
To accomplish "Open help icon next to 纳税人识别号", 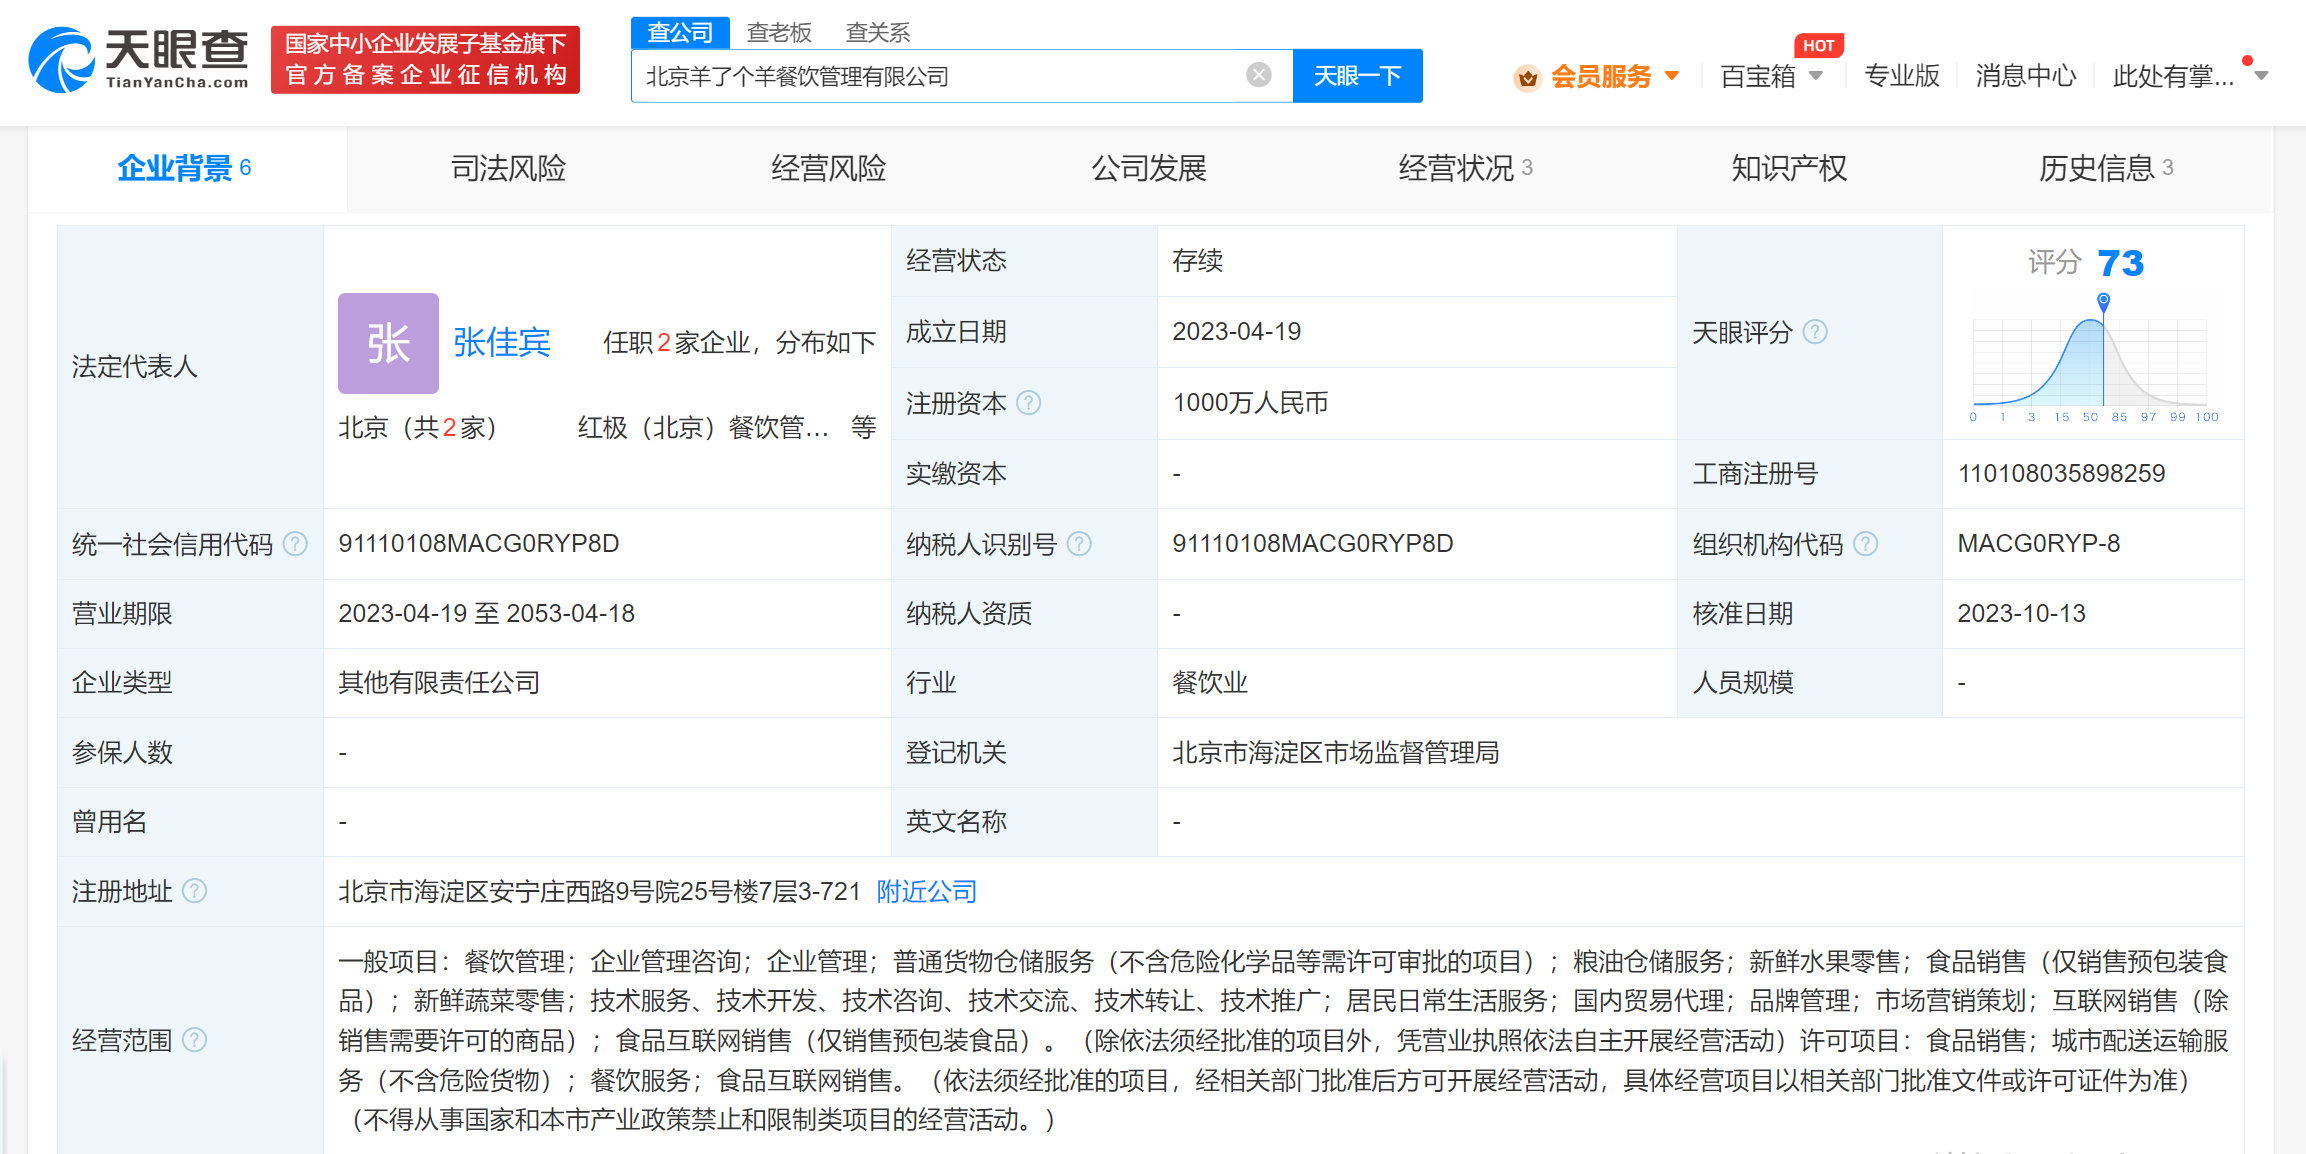I will pyautogui.click(x=1079, y=543).
